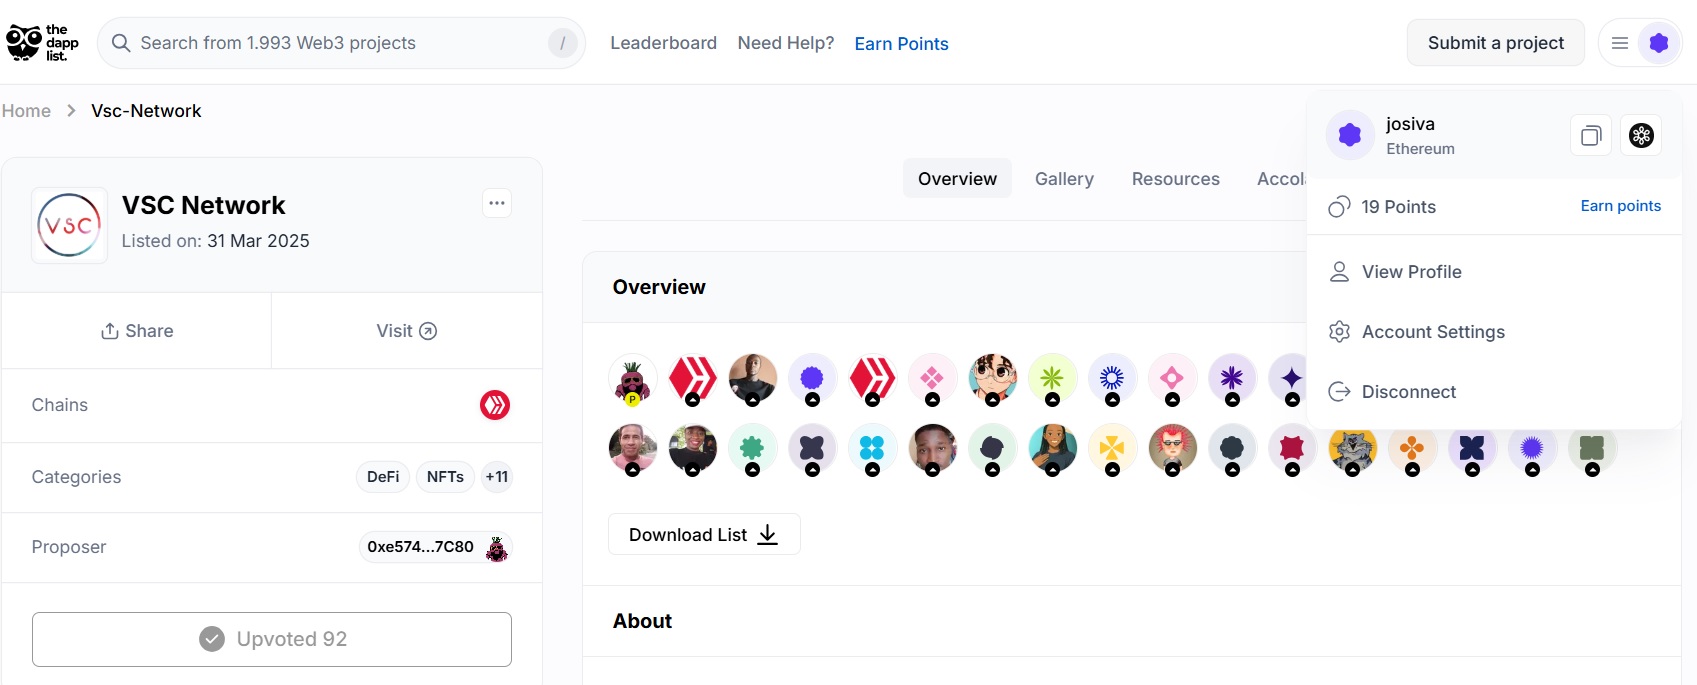Go to Earn Points in the header
The width and height of the screenshot is (1697, 685).
click(x=901, y=44)
